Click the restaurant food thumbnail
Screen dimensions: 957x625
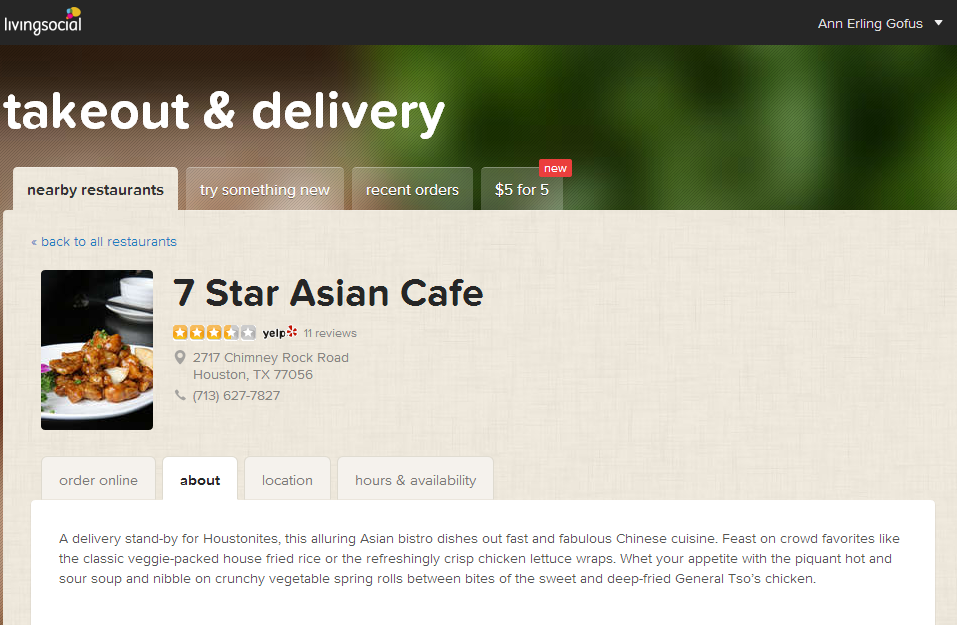pos(97,350)
